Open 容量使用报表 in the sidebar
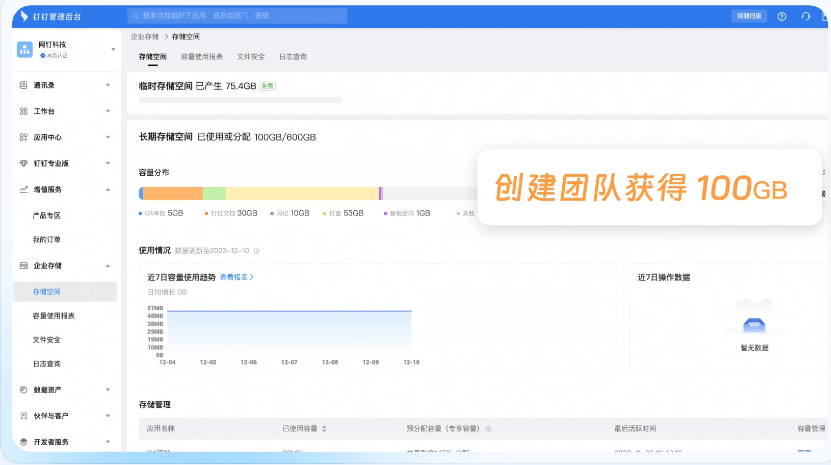Image resolution: width=831 pixels, height=465 pixels. [54, 315]
